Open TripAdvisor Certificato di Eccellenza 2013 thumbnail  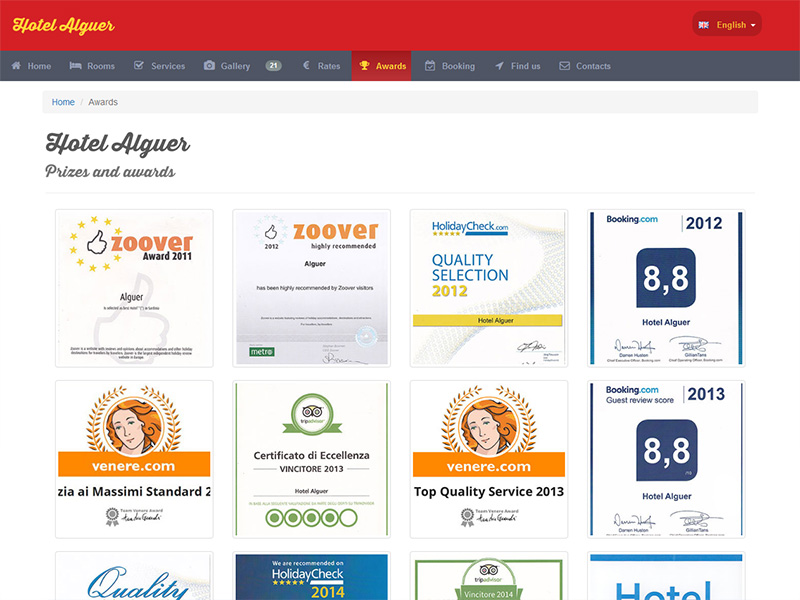click(x=312, y=459)
